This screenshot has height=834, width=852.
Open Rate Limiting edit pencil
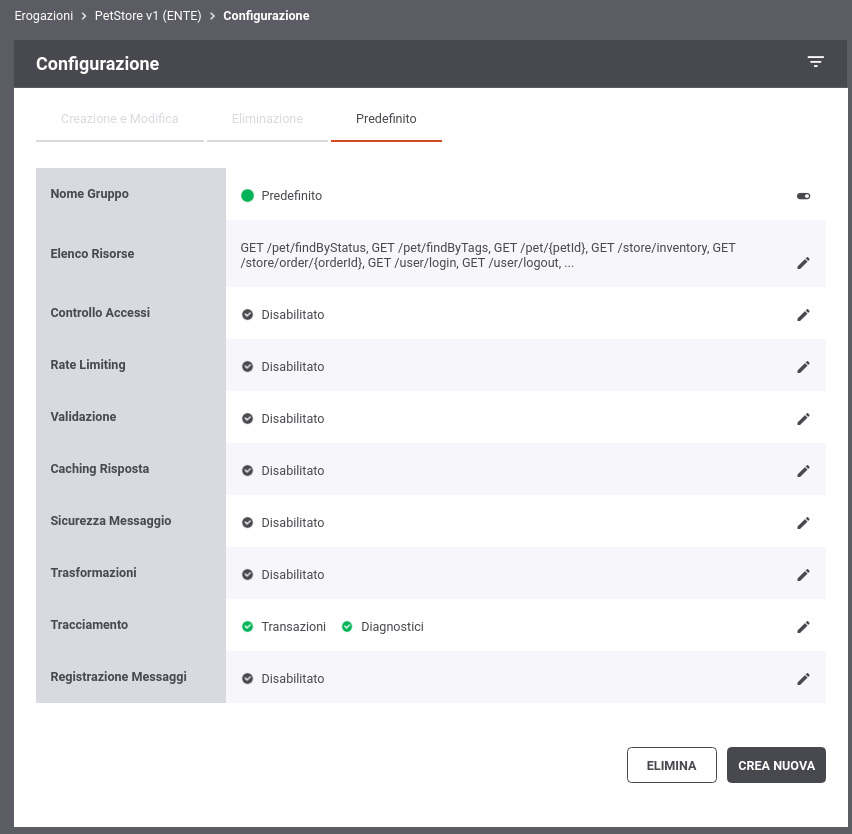pyautogui.click(x=803, y=367)
